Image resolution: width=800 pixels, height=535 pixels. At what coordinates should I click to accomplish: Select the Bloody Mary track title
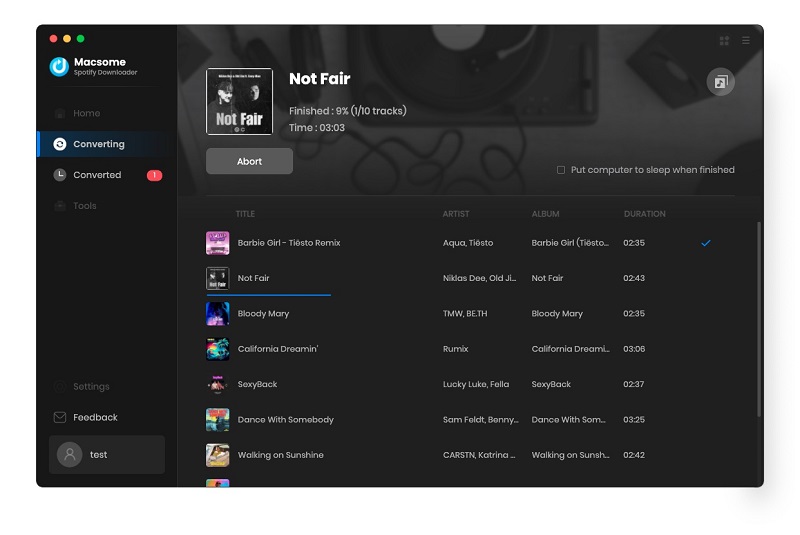[263, 314]
